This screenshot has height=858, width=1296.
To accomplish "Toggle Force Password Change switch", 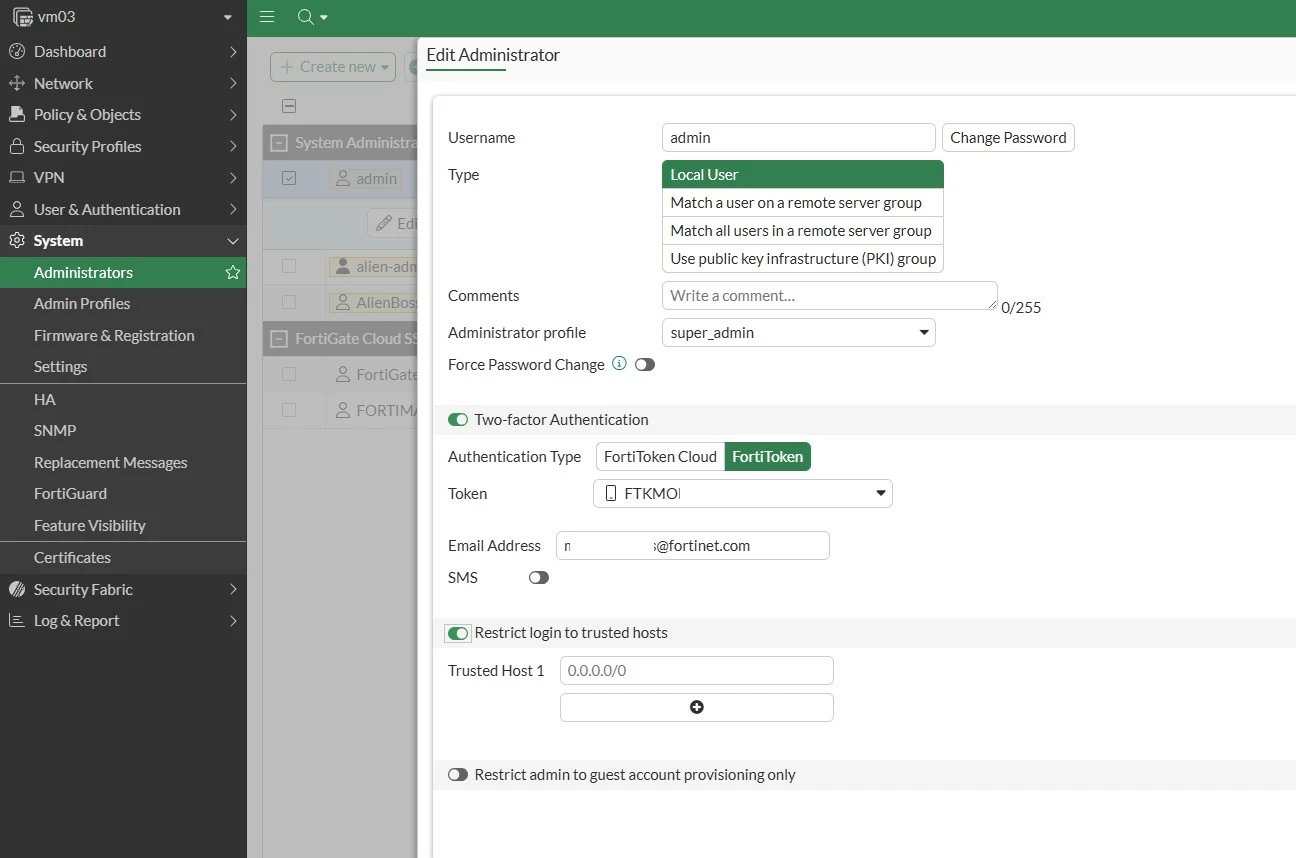I will coord(645,365).
